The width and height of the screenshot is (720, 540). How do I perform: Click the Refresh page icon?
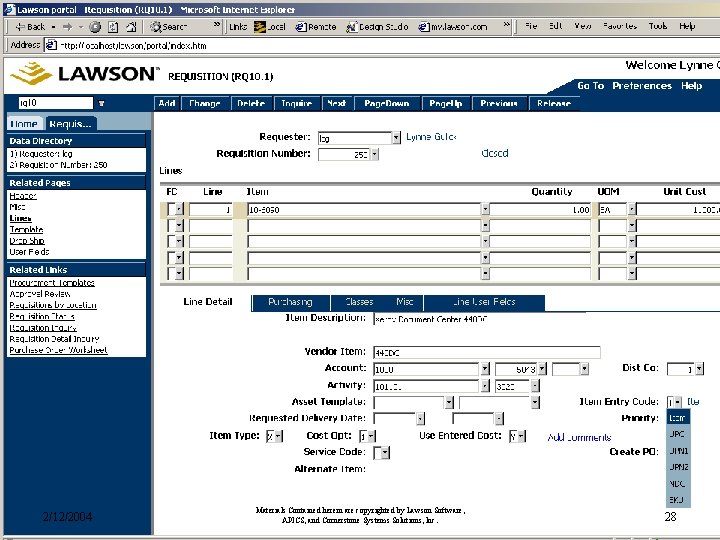click(113, 27)
